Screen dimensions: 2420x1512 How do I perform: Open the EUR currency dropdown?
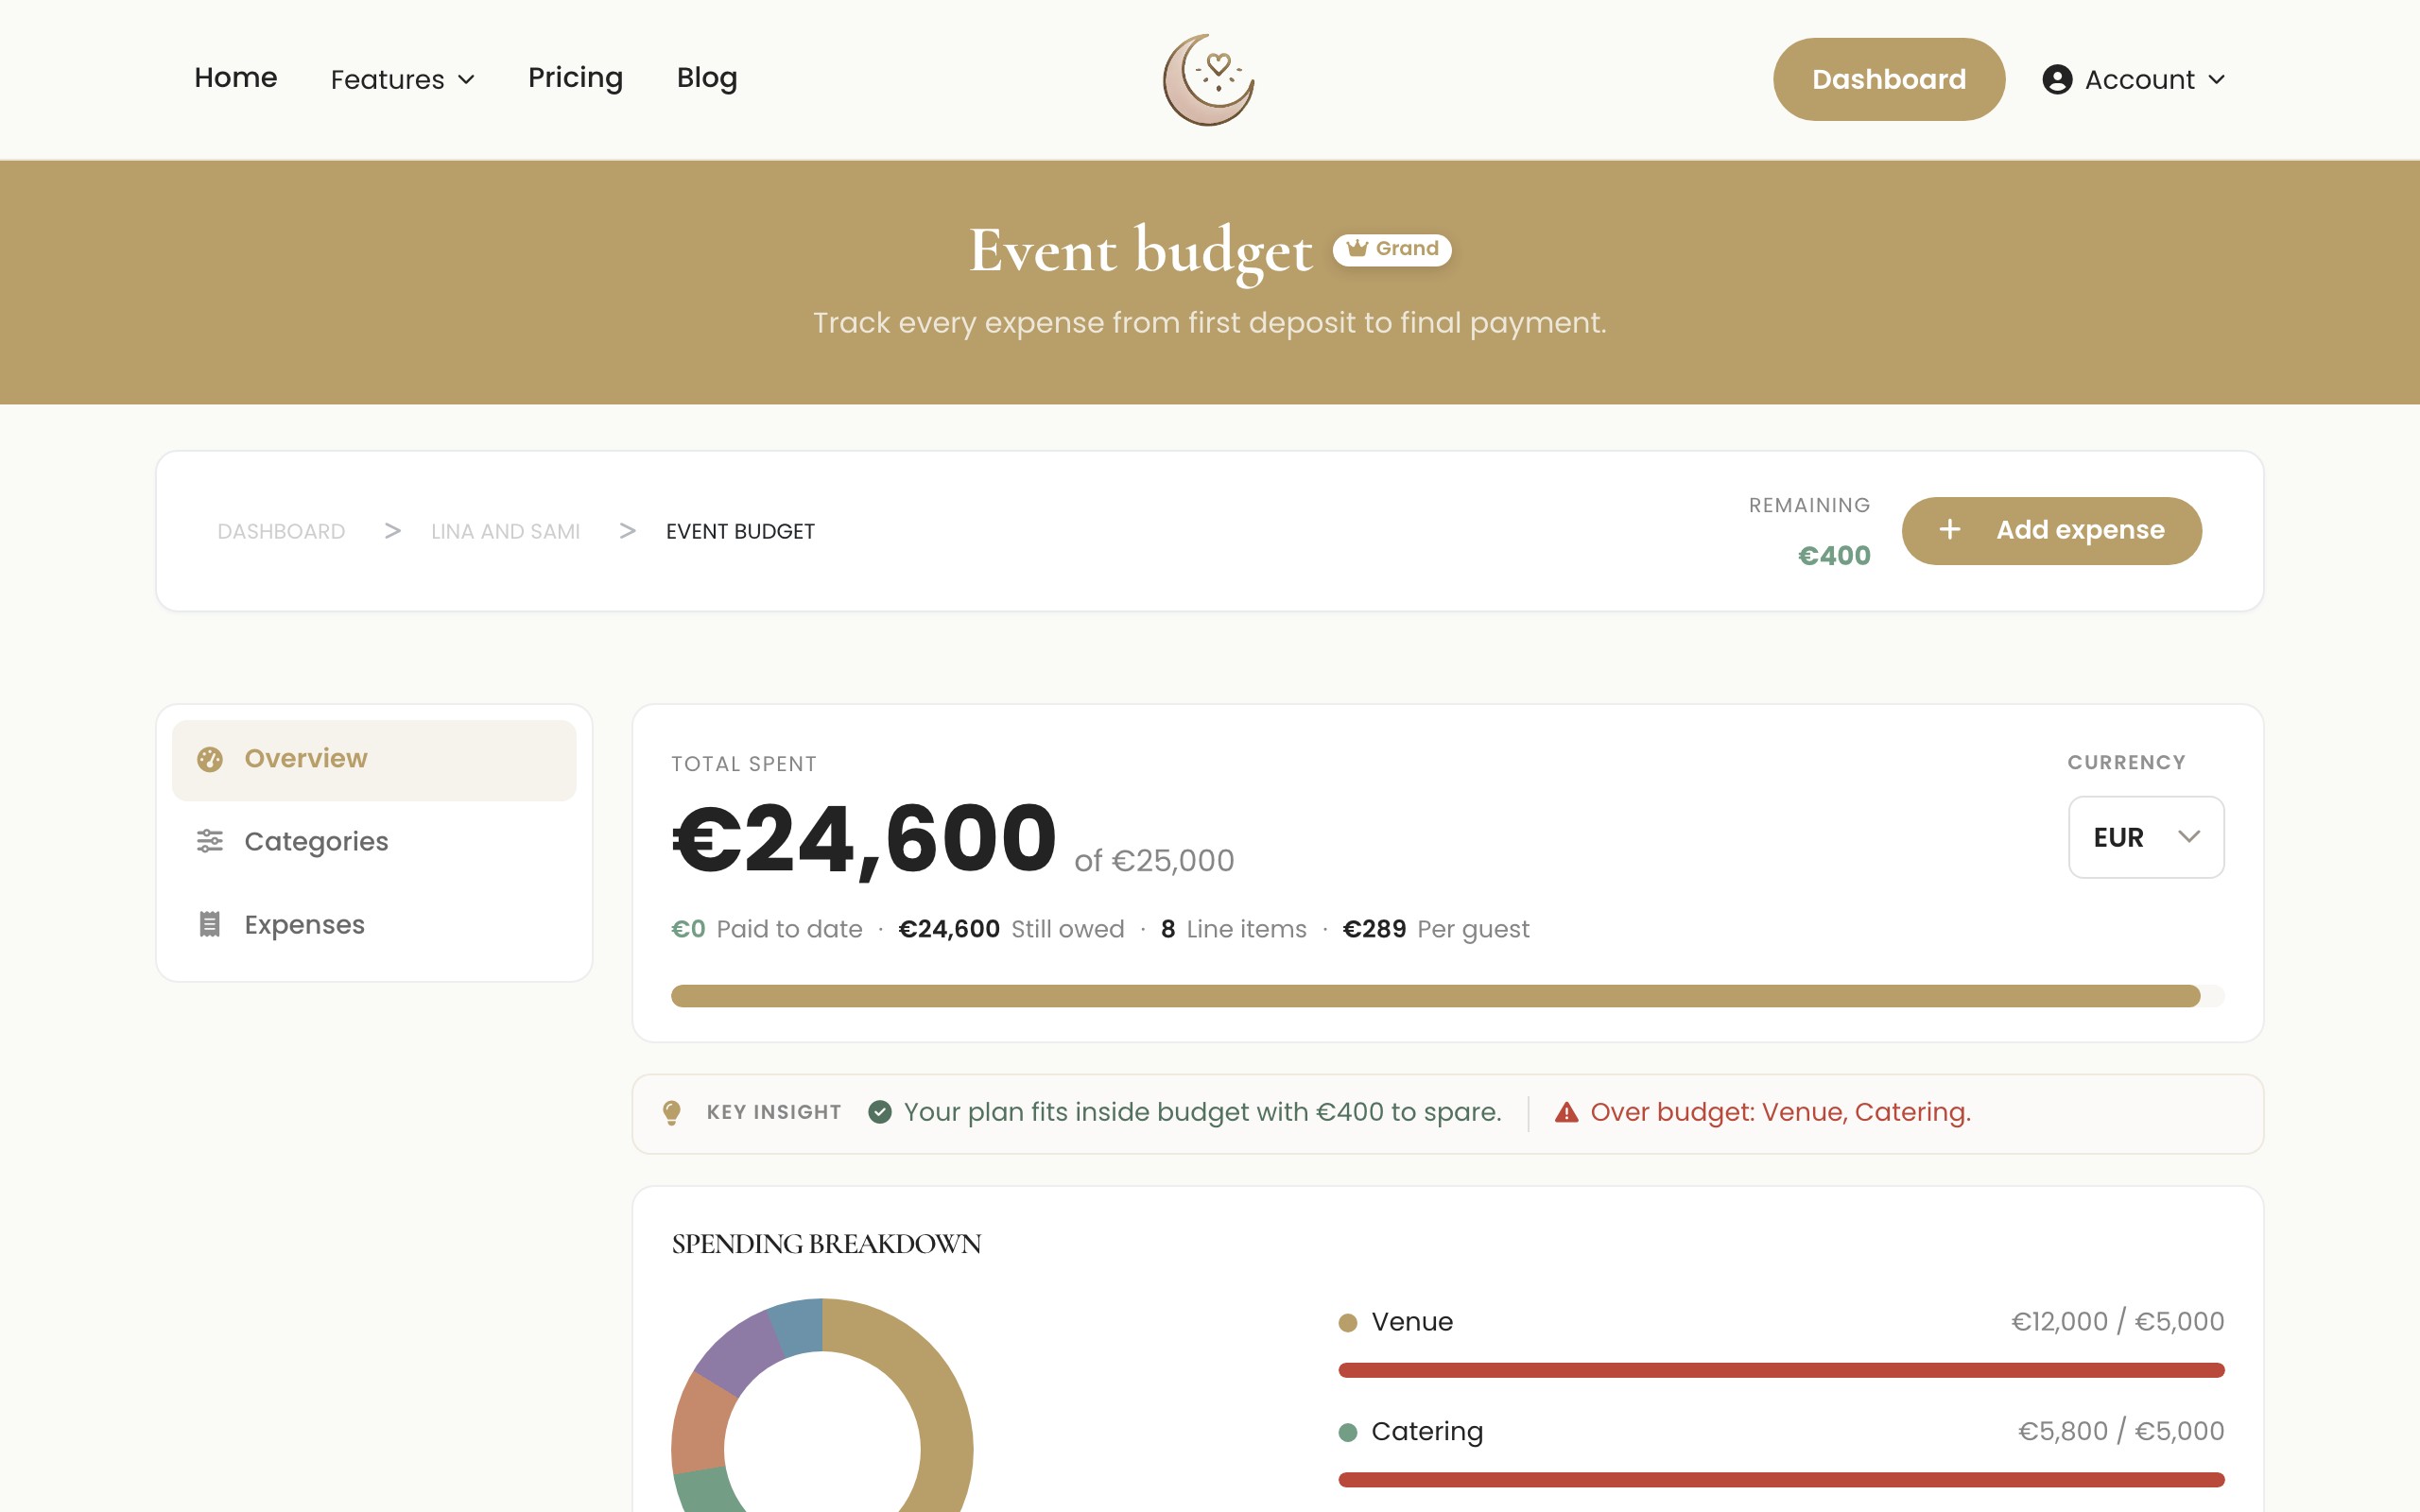2146,837
